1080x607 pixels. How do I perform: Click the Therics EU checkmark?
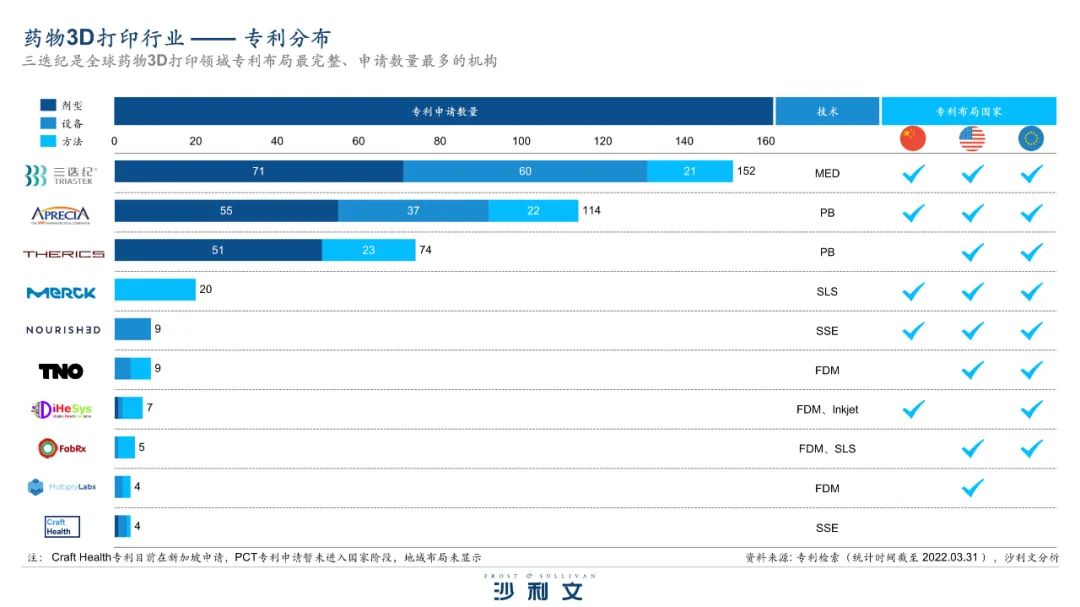click(x=1032, y=252)
